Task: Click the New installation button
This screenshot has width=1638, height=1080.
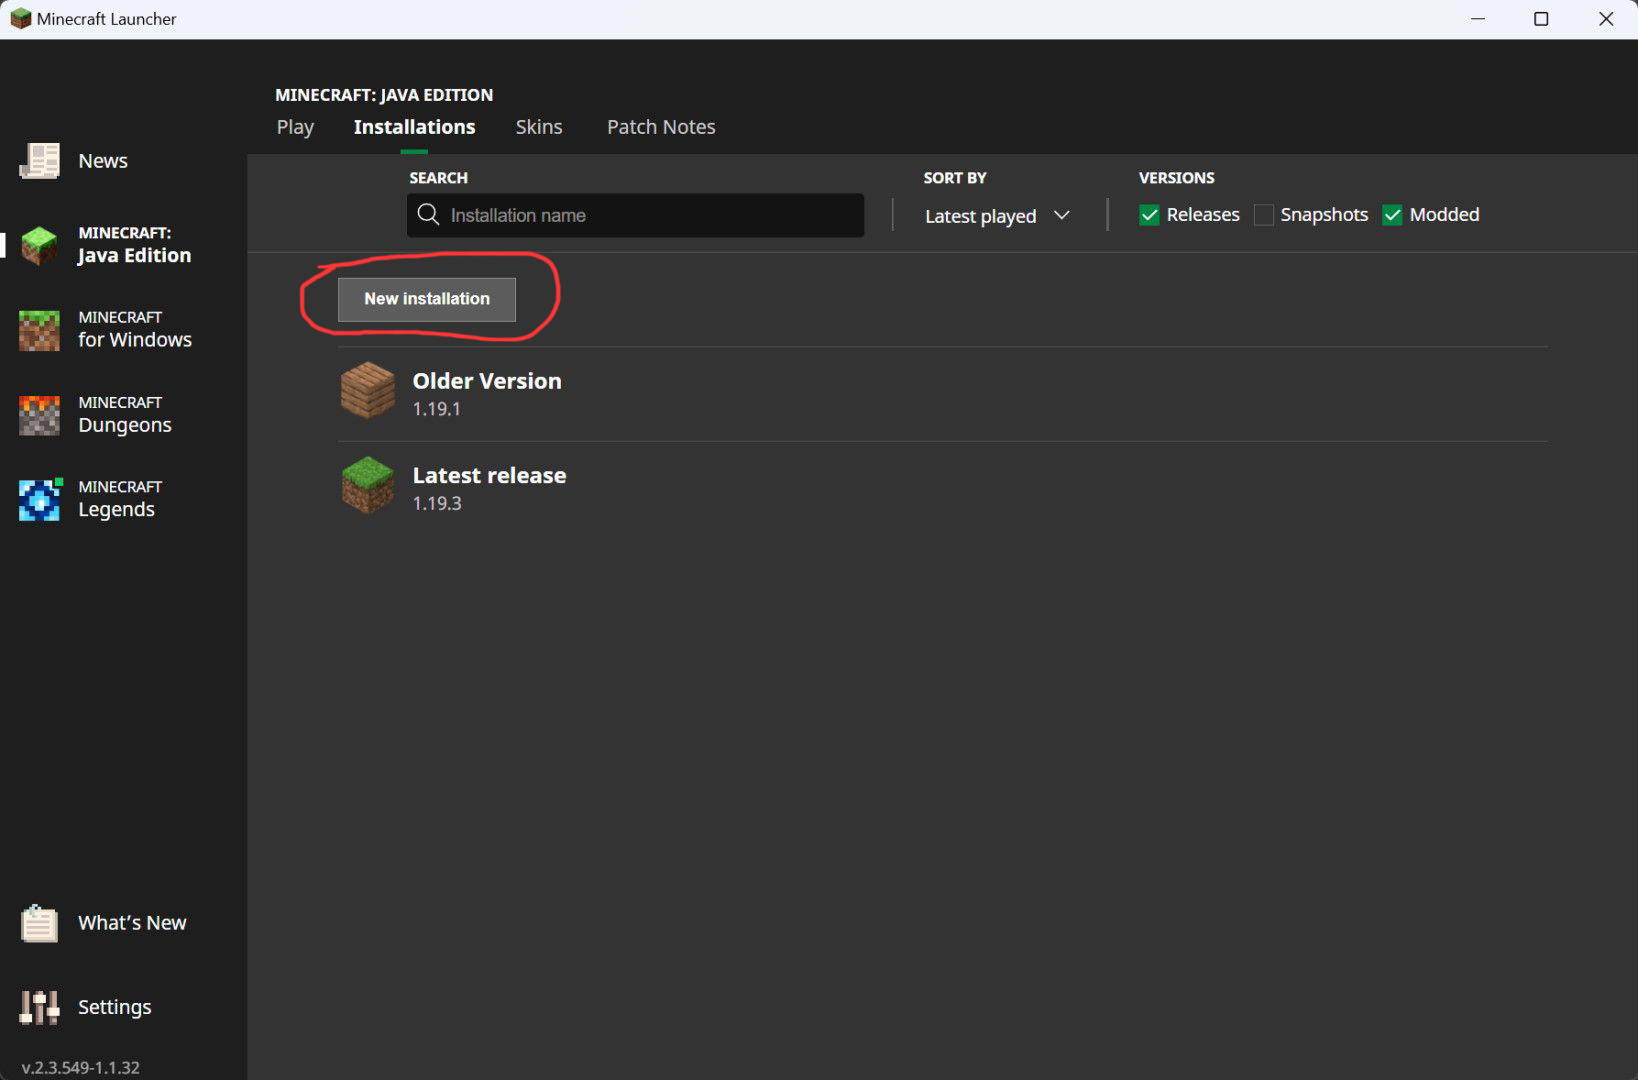Action: pyautogui.click(x=427, y=298)
